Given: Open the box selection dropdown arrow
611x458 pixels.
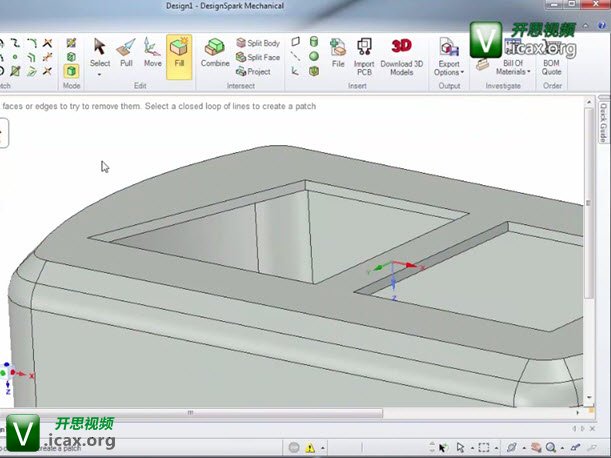Looking at the screenshot, I should click(x=496, y=448).
